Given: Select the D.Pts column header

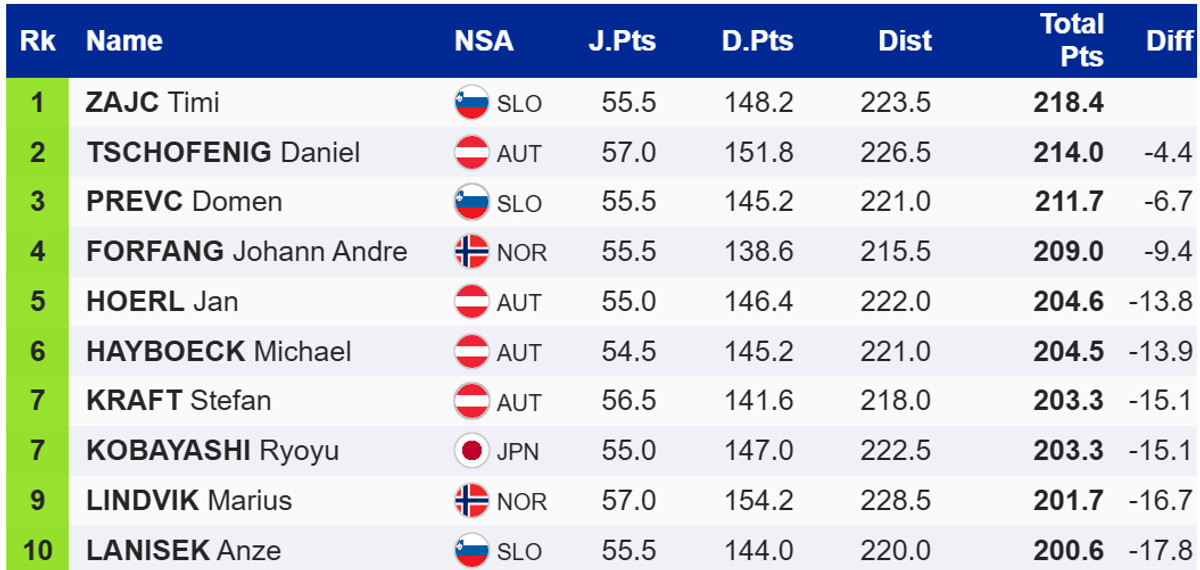Looking at the screenshot, I should coord(757,41).
